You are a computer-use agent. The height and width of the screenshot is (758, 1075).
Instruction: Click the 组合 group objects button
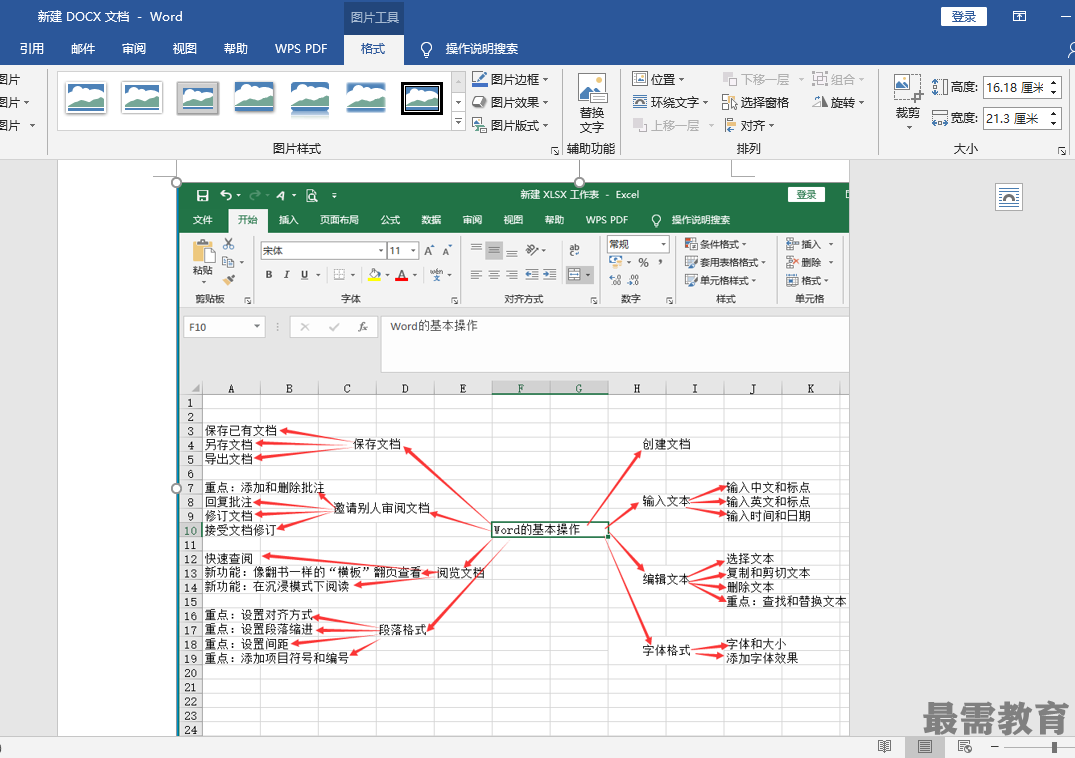pyautogui.click(x=838, y=80)
